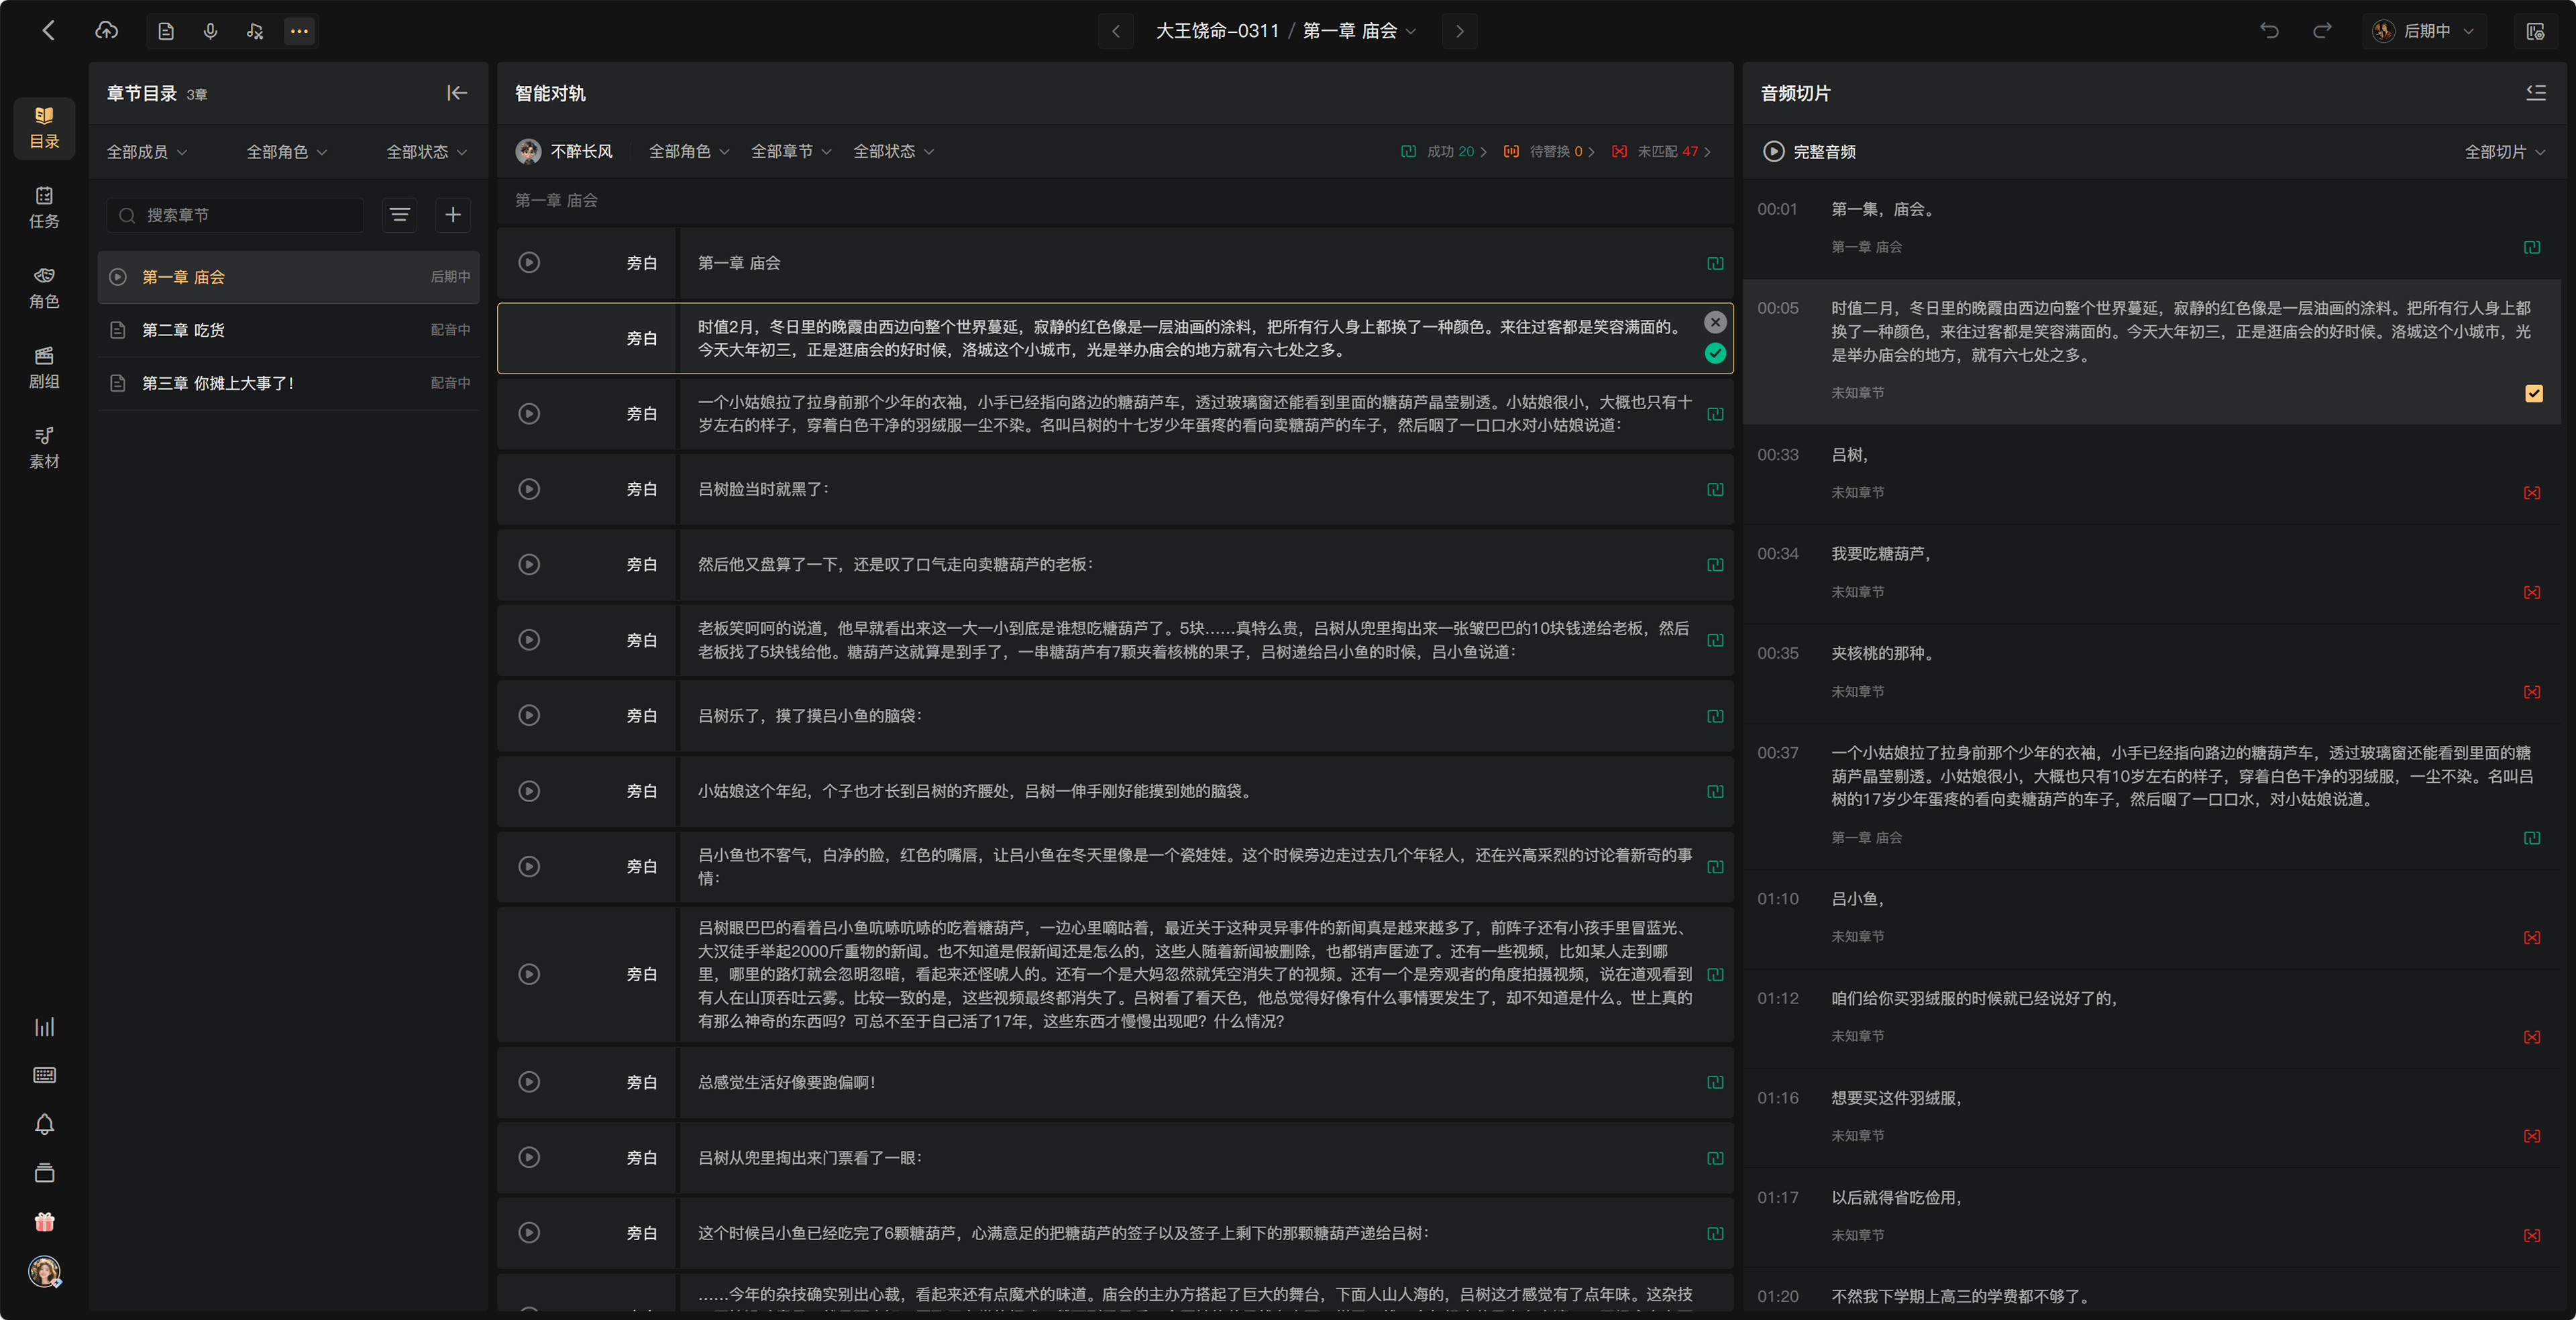Click the cloud upload icon
The height and width of the screenshot is (1320, 2576).
[x=106, y=31]
